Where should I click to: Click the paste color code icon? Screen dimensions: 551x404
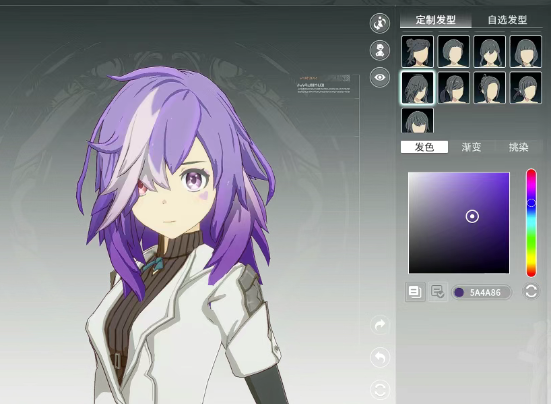point(438,292)
